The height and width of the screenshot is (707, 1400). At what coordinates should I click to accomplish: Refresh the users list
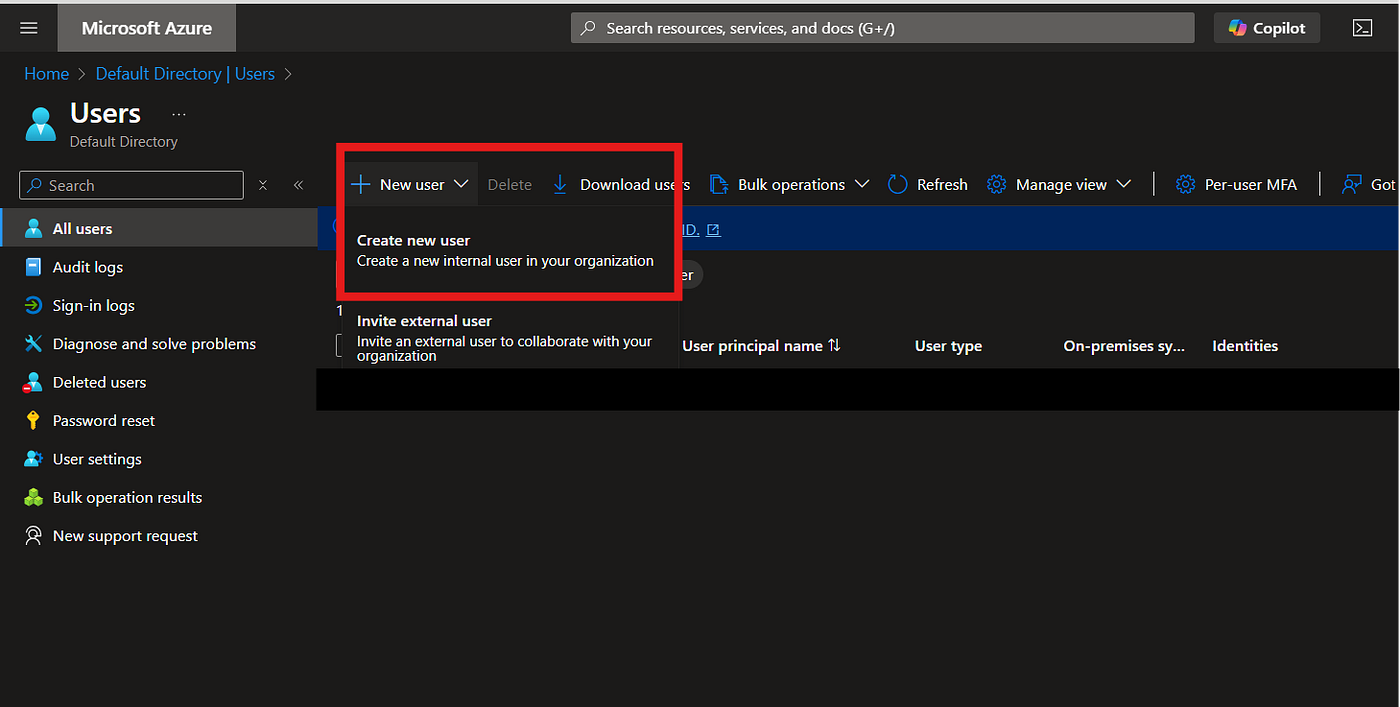pyautogui.click(x=928, y=184)
